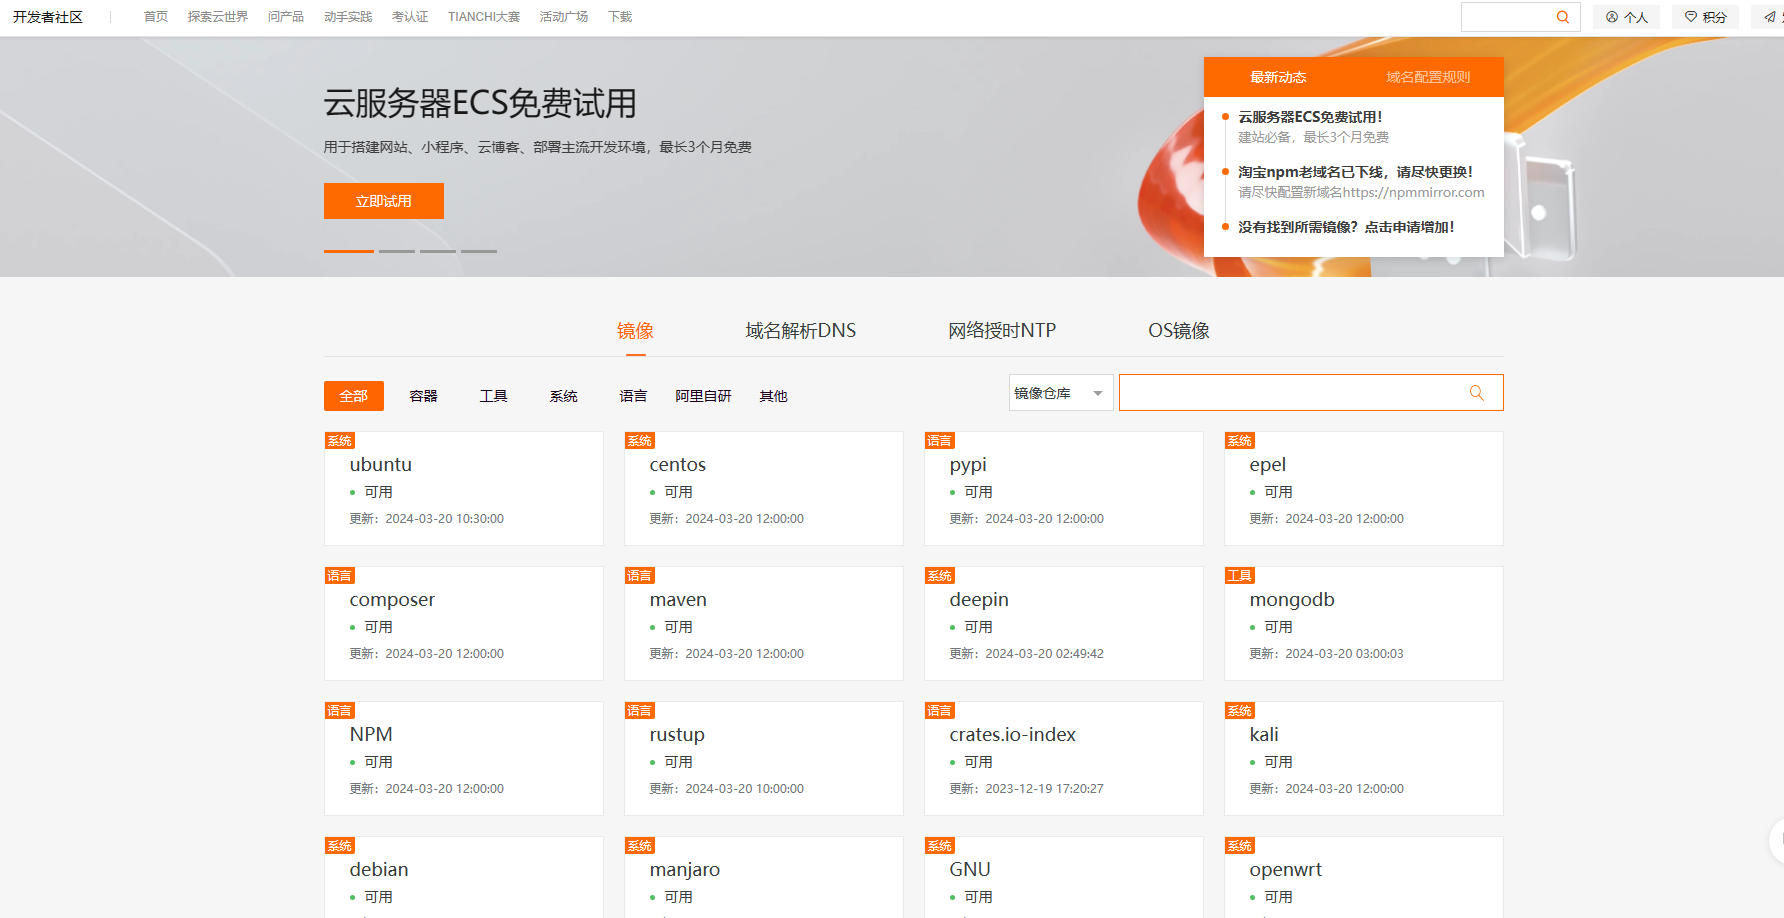
Task: Switch to 域名解析DNS tab
Action: 801,331
